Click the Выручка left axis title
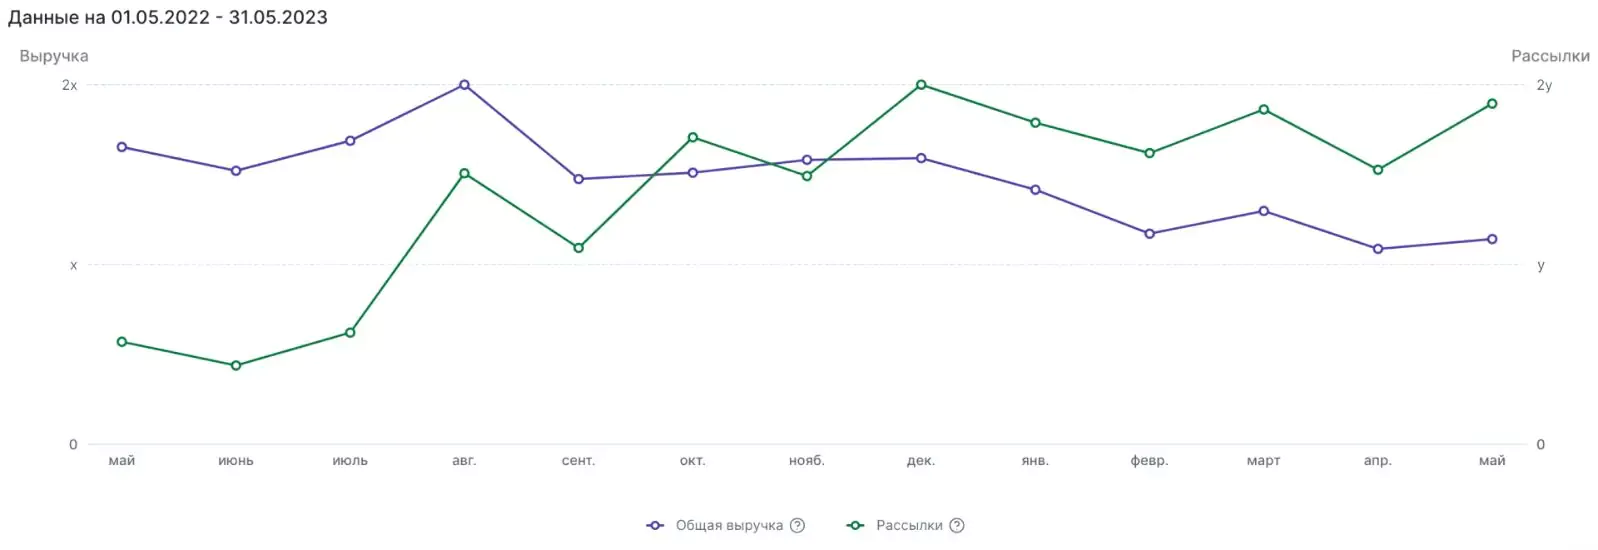Viewport: 1598px width, 550px height. pos(54,56)
